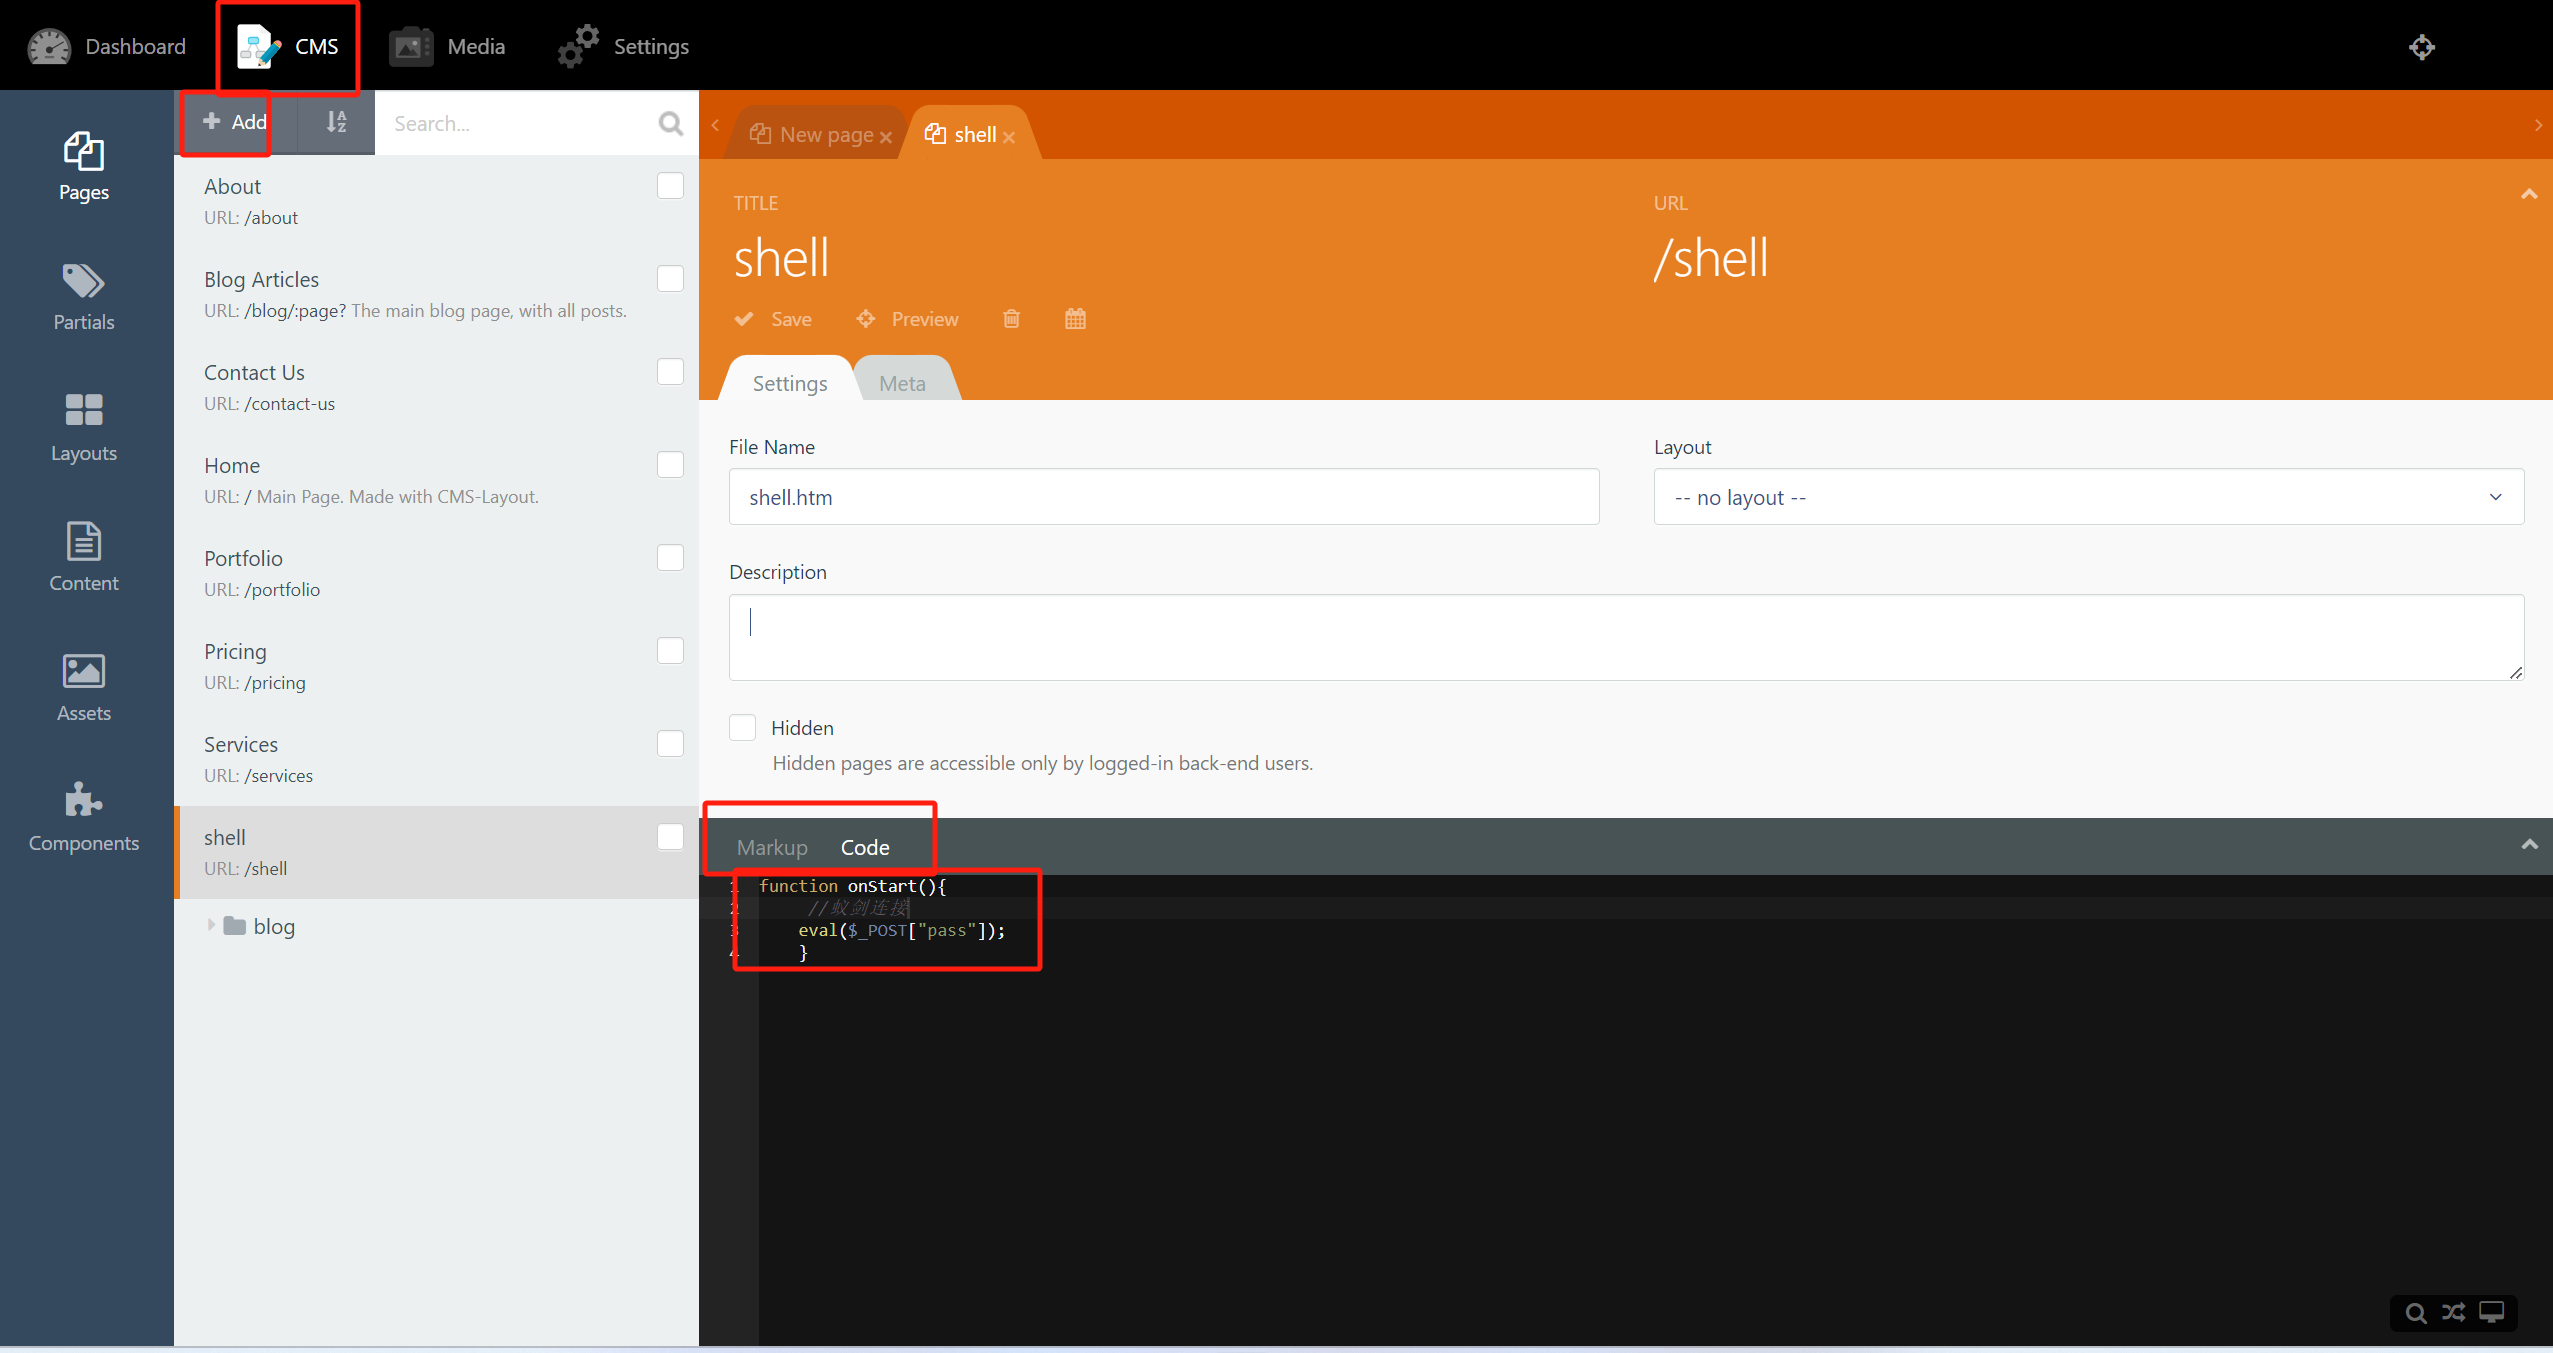Click the fullscreen monitor icon in editor
This screenshot has height=1353, width=2553.
pyautogui.click(x=2492, y=1313)
